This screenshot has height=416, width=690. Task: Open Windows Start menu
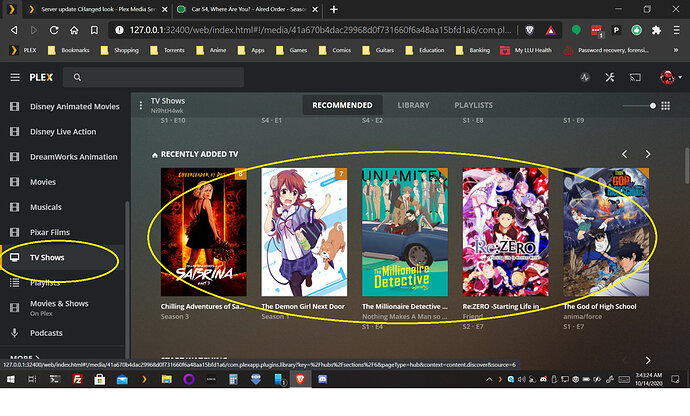[x=10, y=379]
